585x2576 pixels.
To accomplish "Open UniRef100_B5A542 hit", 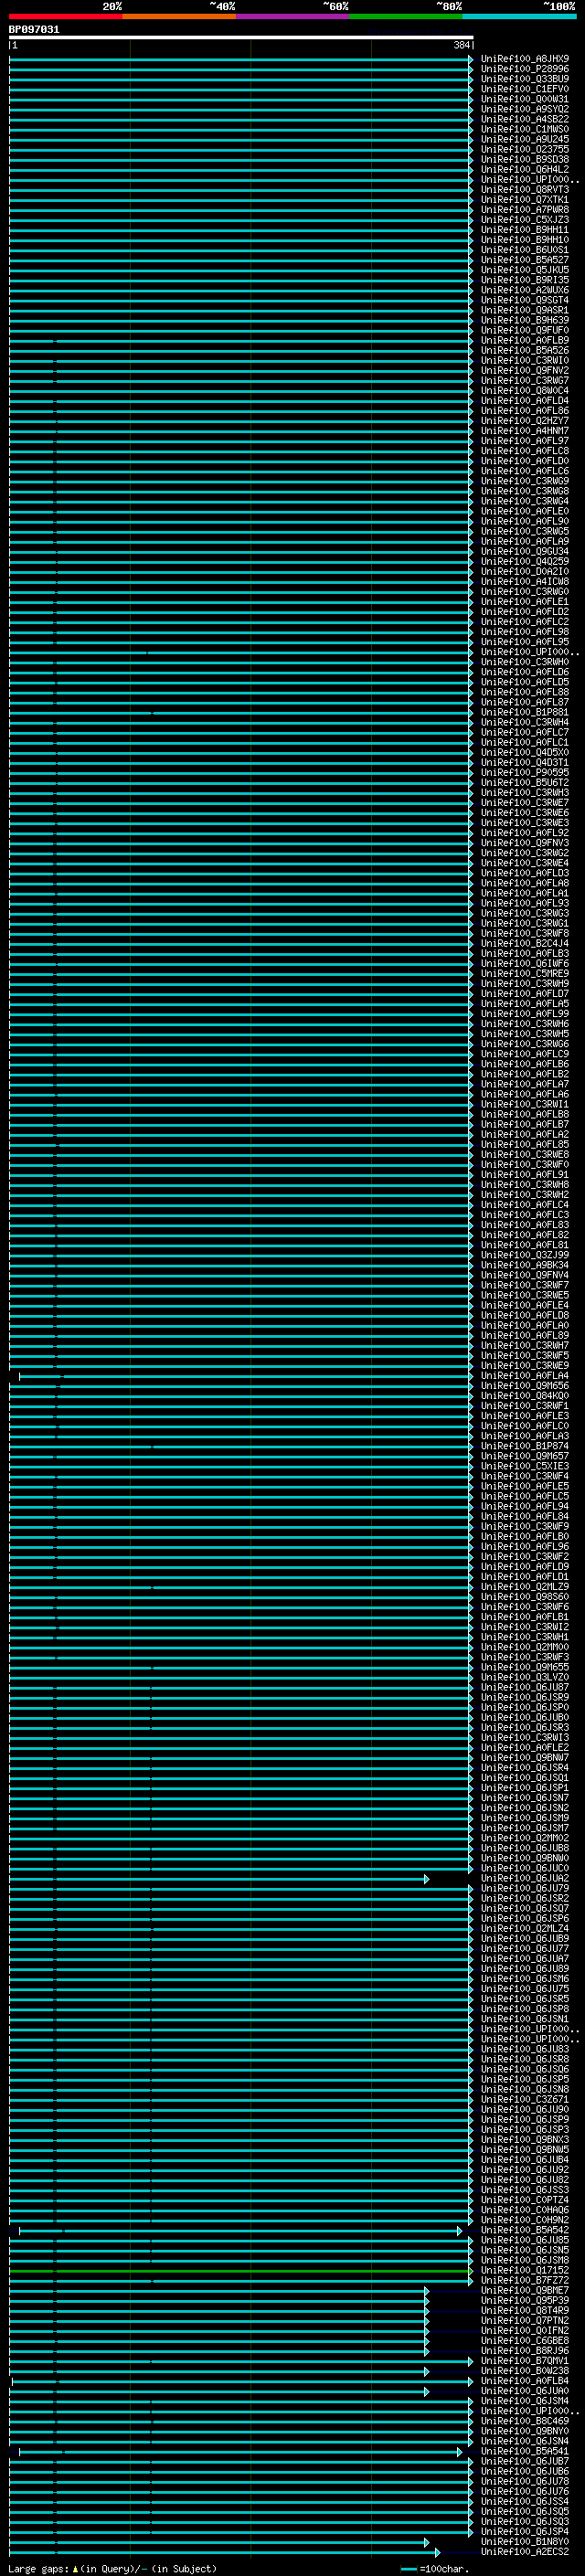I will [525, 2230].
